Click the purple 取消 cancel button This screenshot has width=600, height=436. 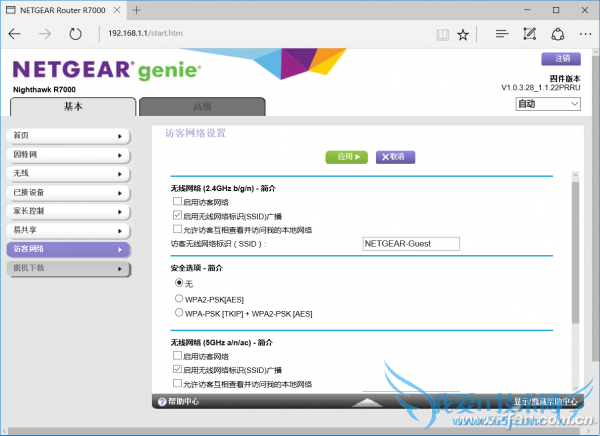[395, 157]
